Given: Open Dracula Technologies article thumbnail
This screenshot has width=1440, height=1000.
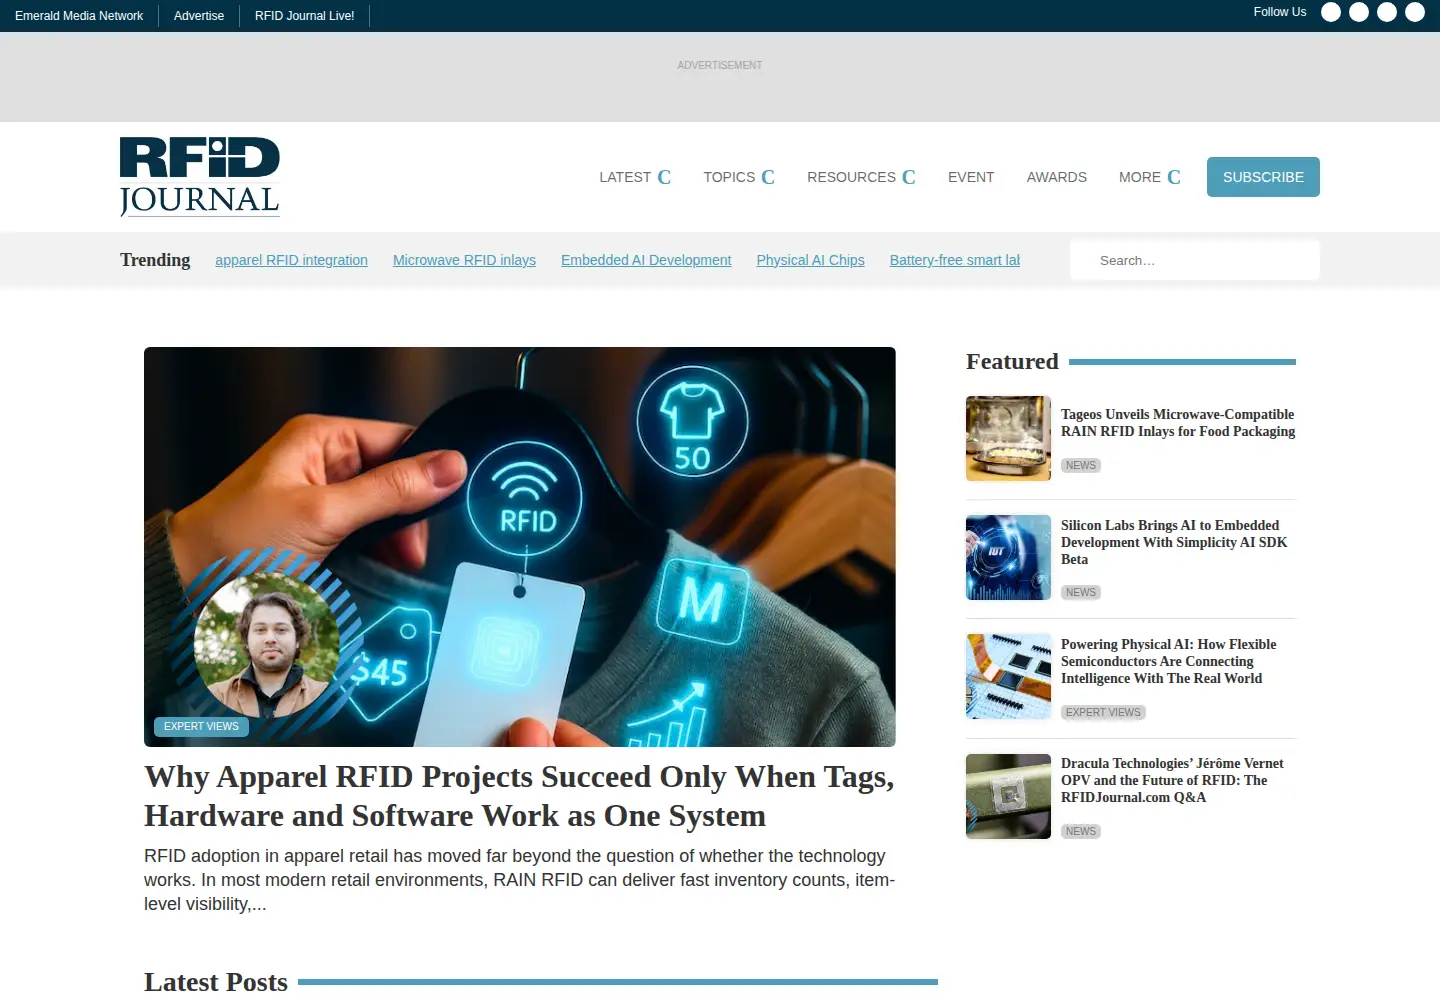Looking at the screenshot, I should pos(1008,796).
